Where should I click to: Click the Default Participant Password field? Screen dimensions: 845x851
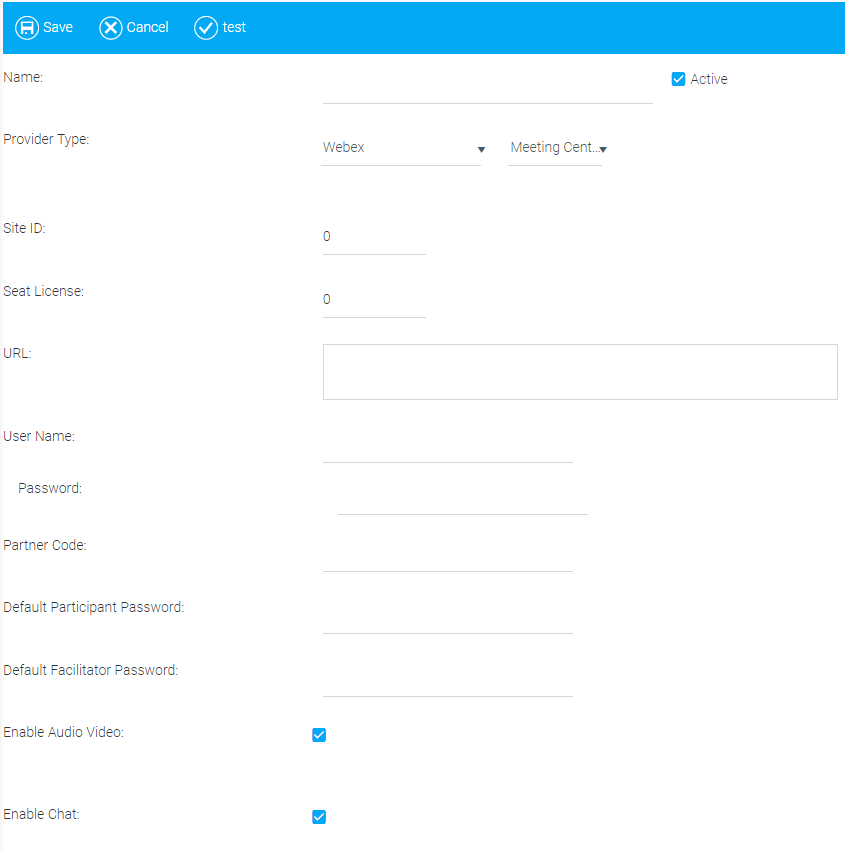tap(447, 620)
